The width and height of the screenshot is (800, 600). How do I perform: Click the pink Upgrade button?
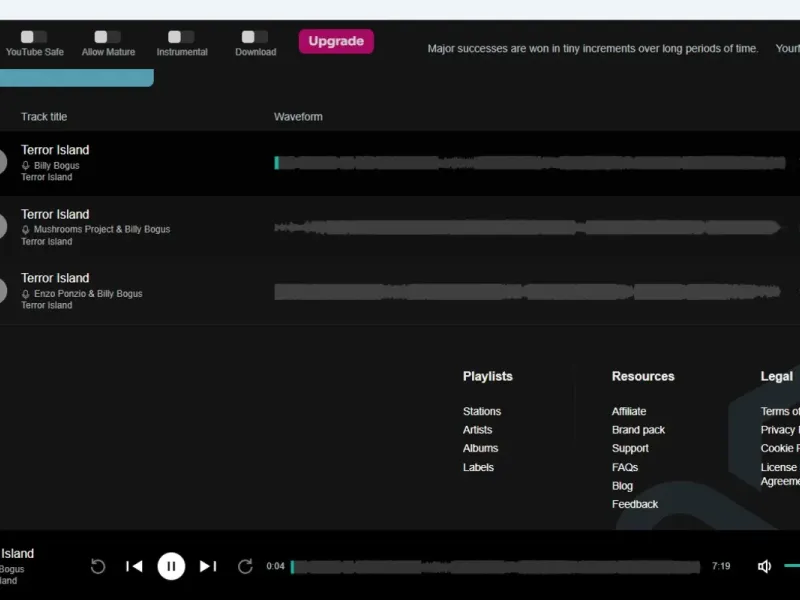pos(336,41)
